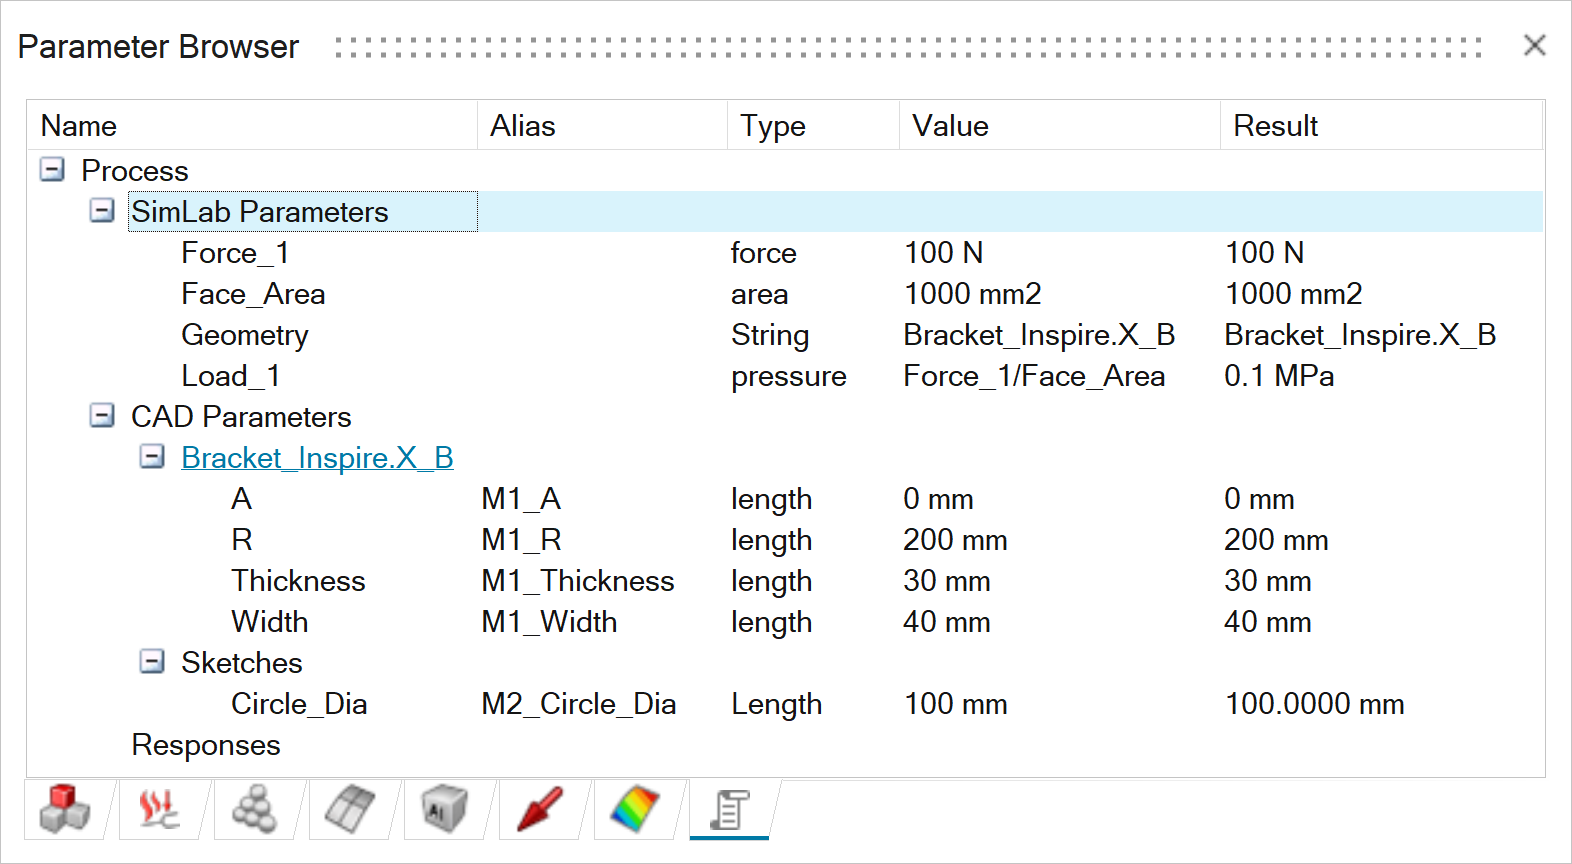Open the rainbow contour results tab icon
The image size is (1572, 864).
634,809
